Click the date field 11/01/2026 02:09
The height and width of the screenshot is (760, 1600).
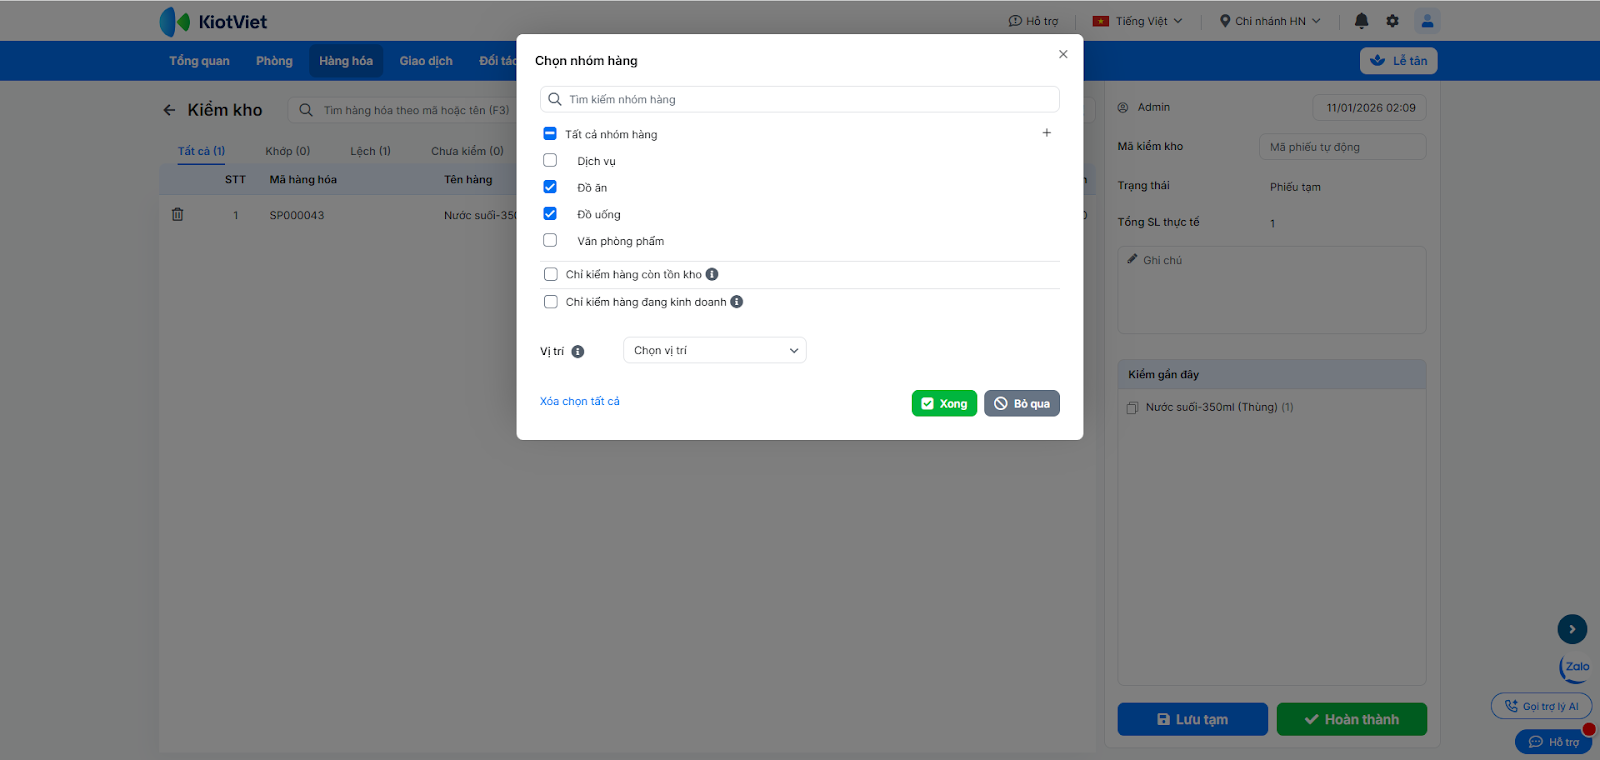[x=1370, y=108]
